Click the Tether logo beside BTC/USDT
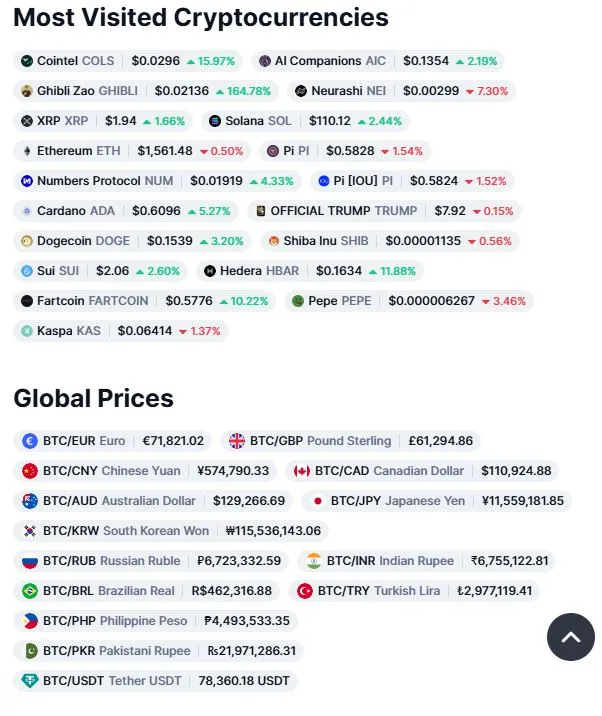 [30, 681]
